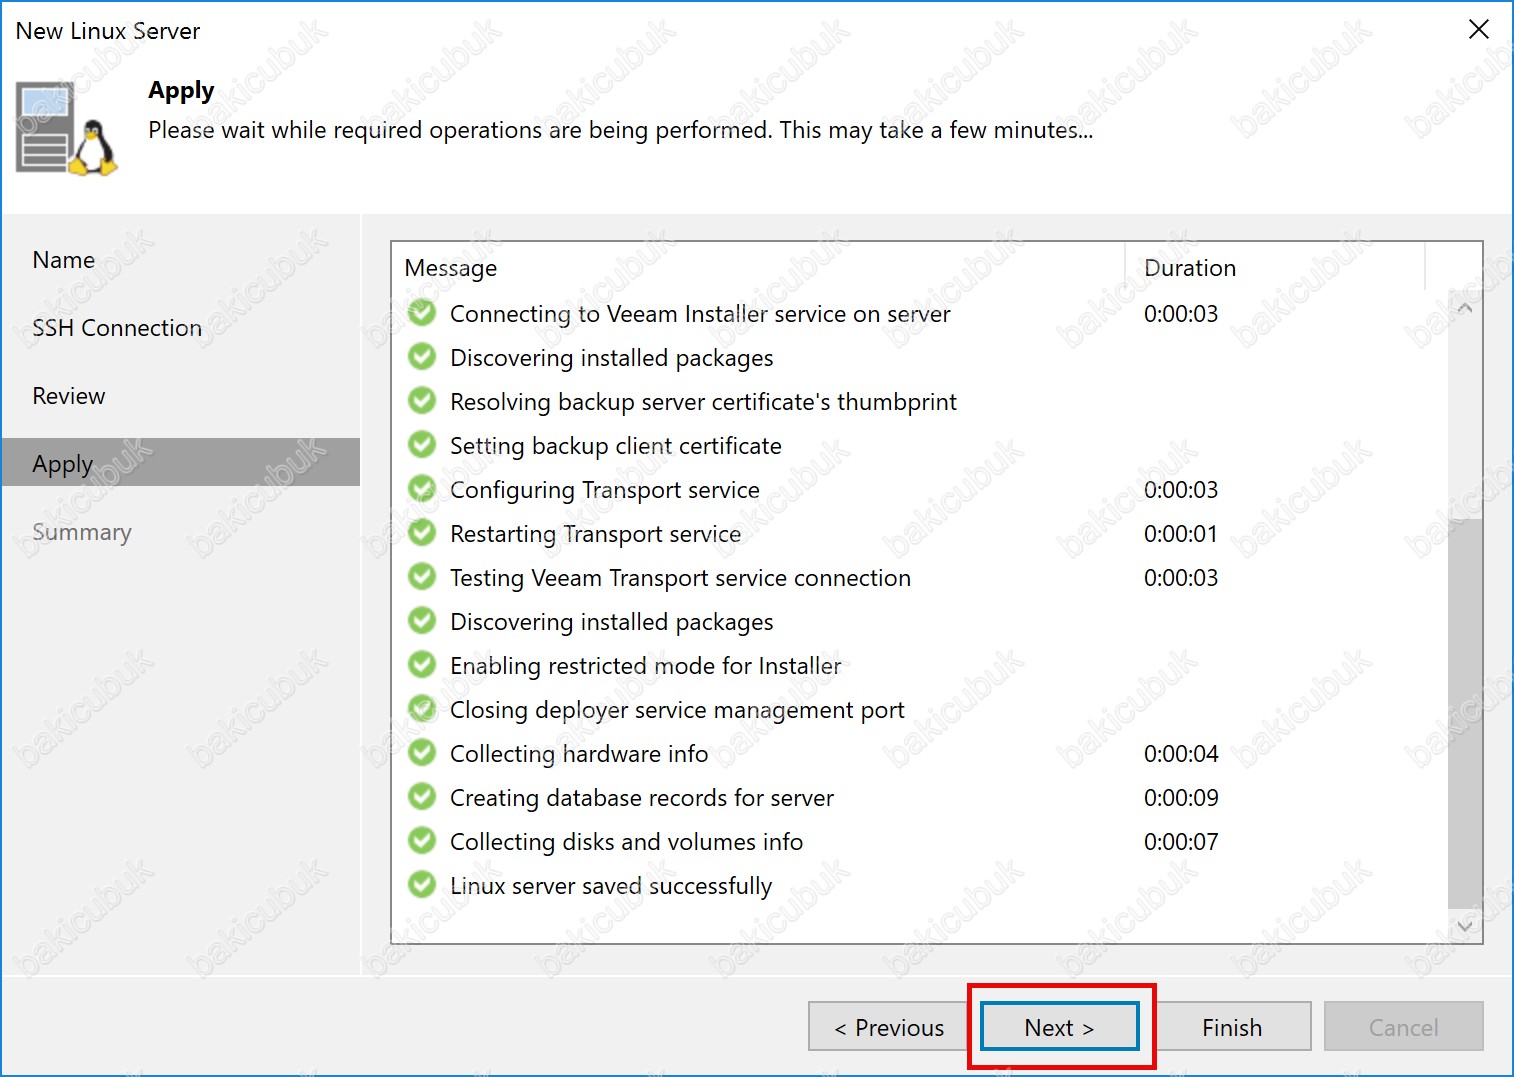
Task: Click success icon for Resolving backup server certificate
Action: tap(422, 401)
